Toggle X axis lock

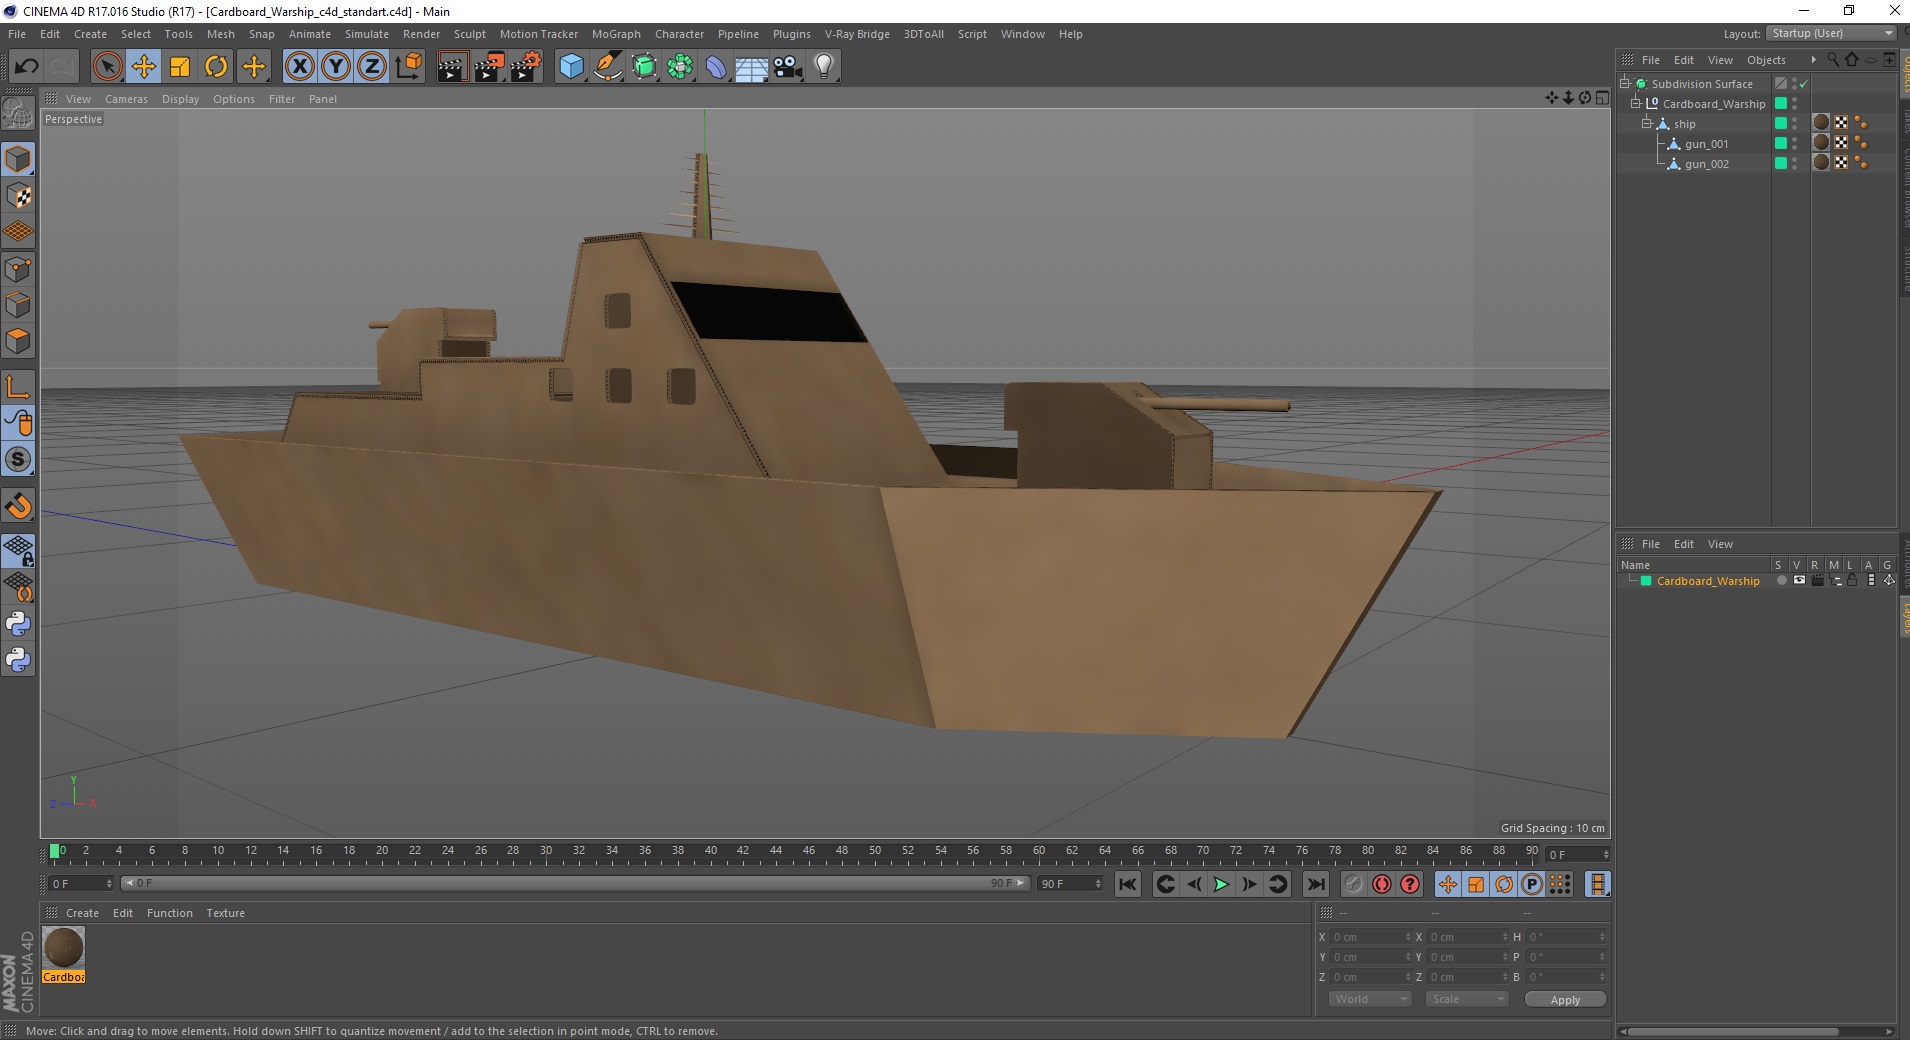coord(299,67)
